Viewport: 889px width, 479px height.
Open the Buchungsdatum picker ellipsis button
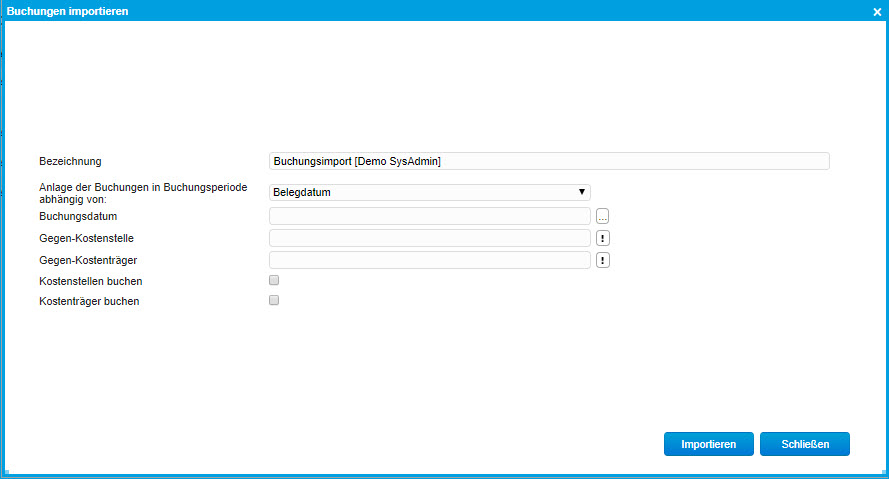coord(602,216)
